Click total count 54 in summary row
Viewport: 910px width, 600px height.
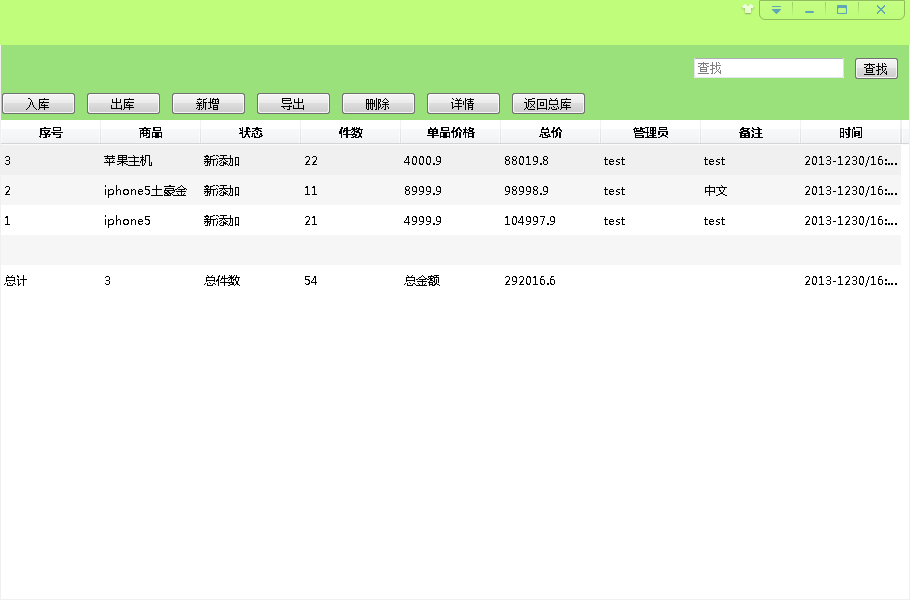(x=311, y=281)
